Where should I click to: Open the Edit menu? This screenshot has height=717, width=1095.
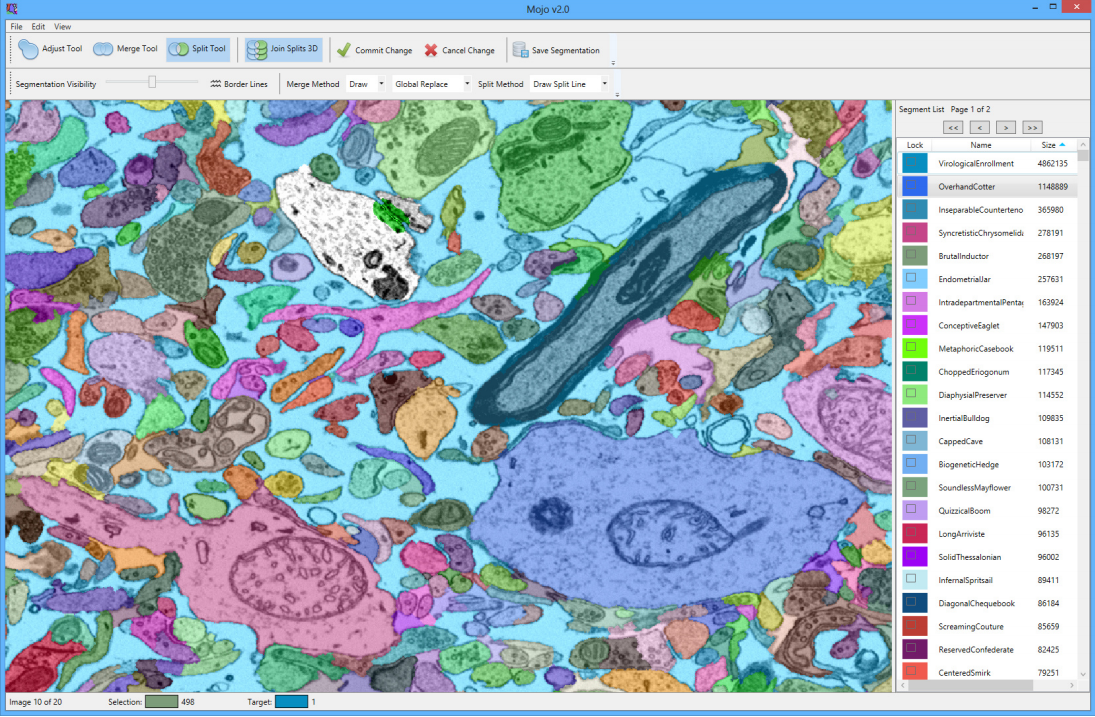[38, 27]
